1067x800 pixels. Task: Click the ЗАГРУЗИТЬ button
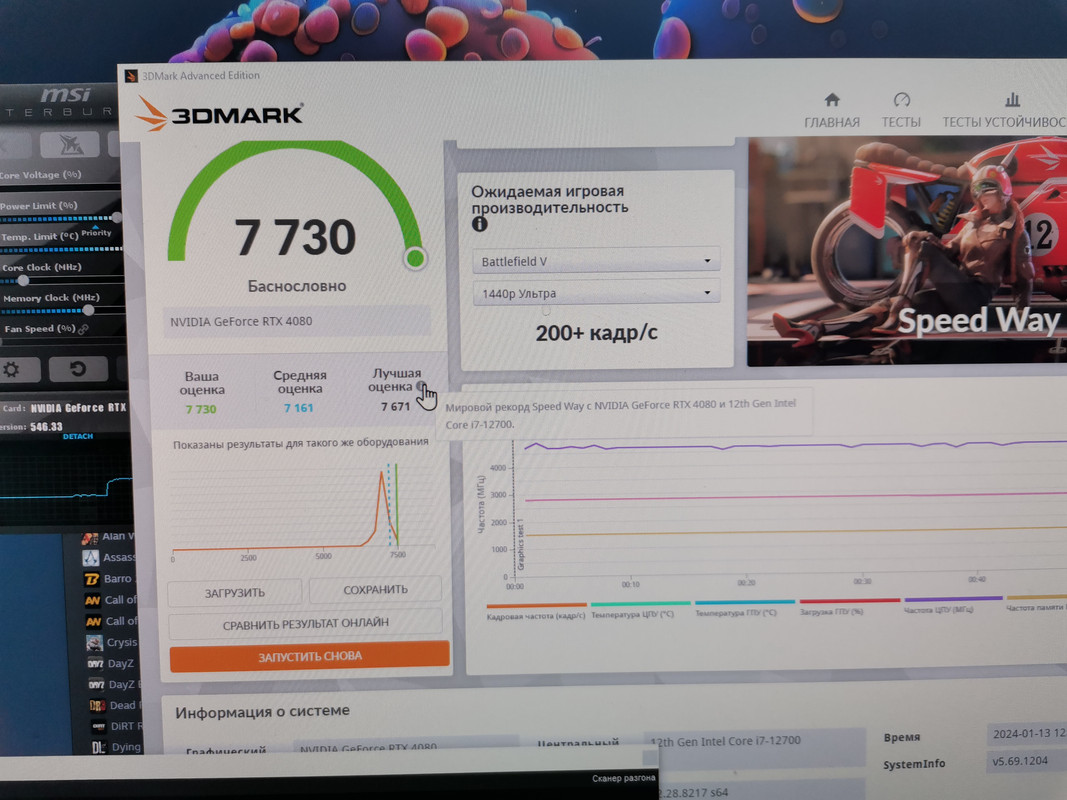click(x=235, y=593)
